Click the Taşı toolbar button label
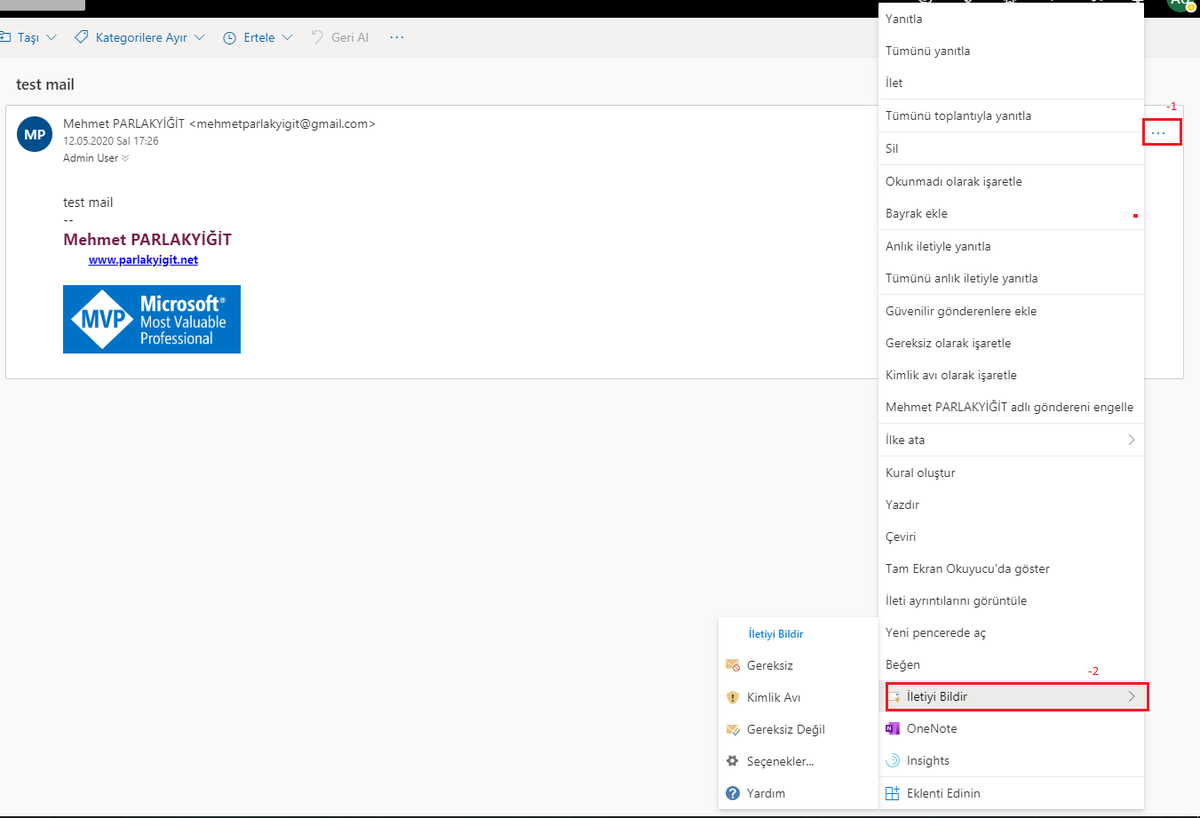1200x818 pixels. tap(29, 37)
